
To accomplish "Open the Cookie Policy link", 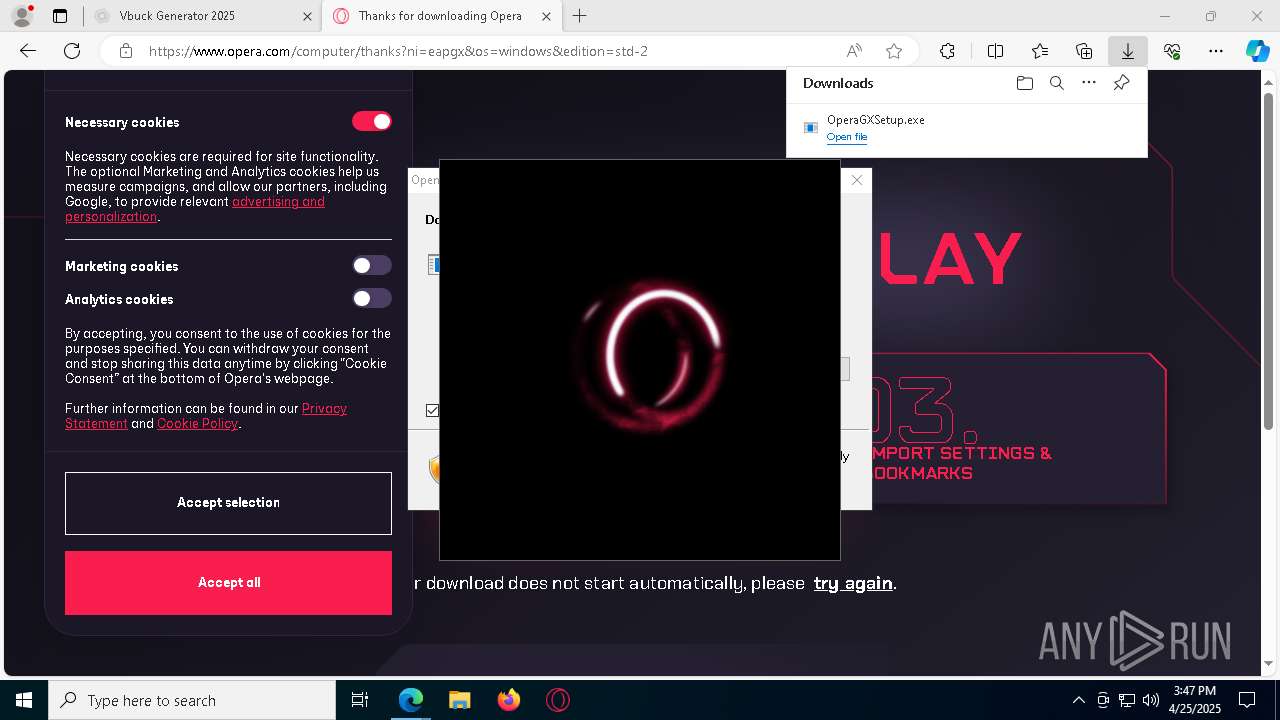I will pos(197,424).
